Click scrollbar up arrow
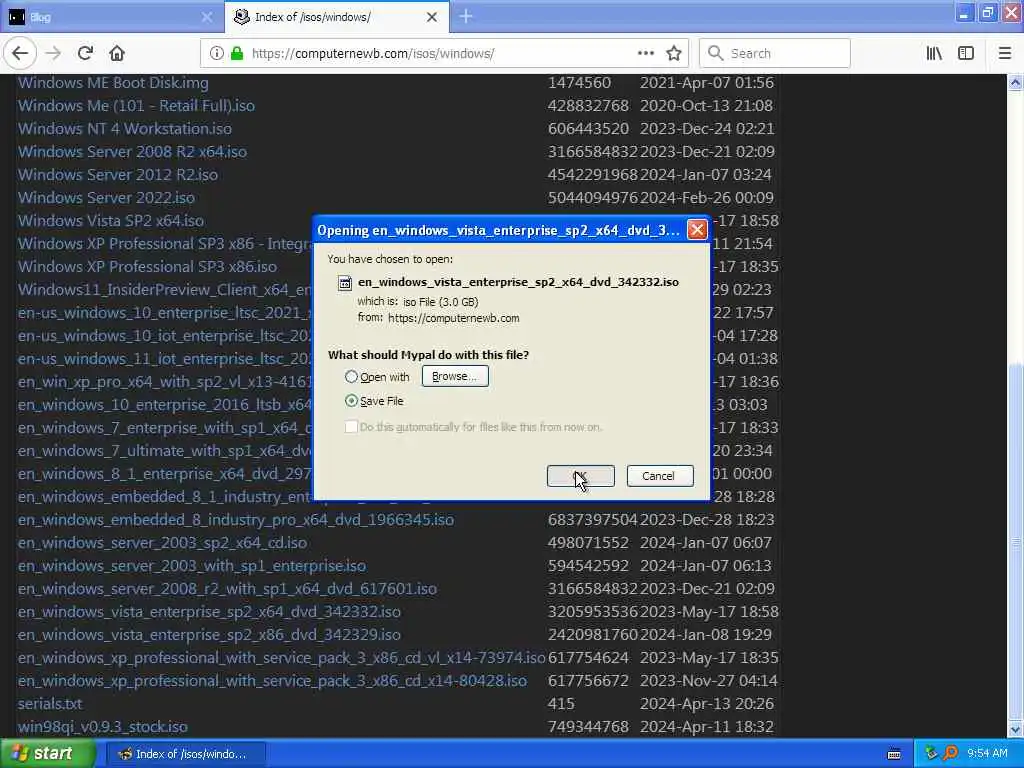Image resolution: width=1024 pixels, height=768 pixels. [x=1015, y=82]
